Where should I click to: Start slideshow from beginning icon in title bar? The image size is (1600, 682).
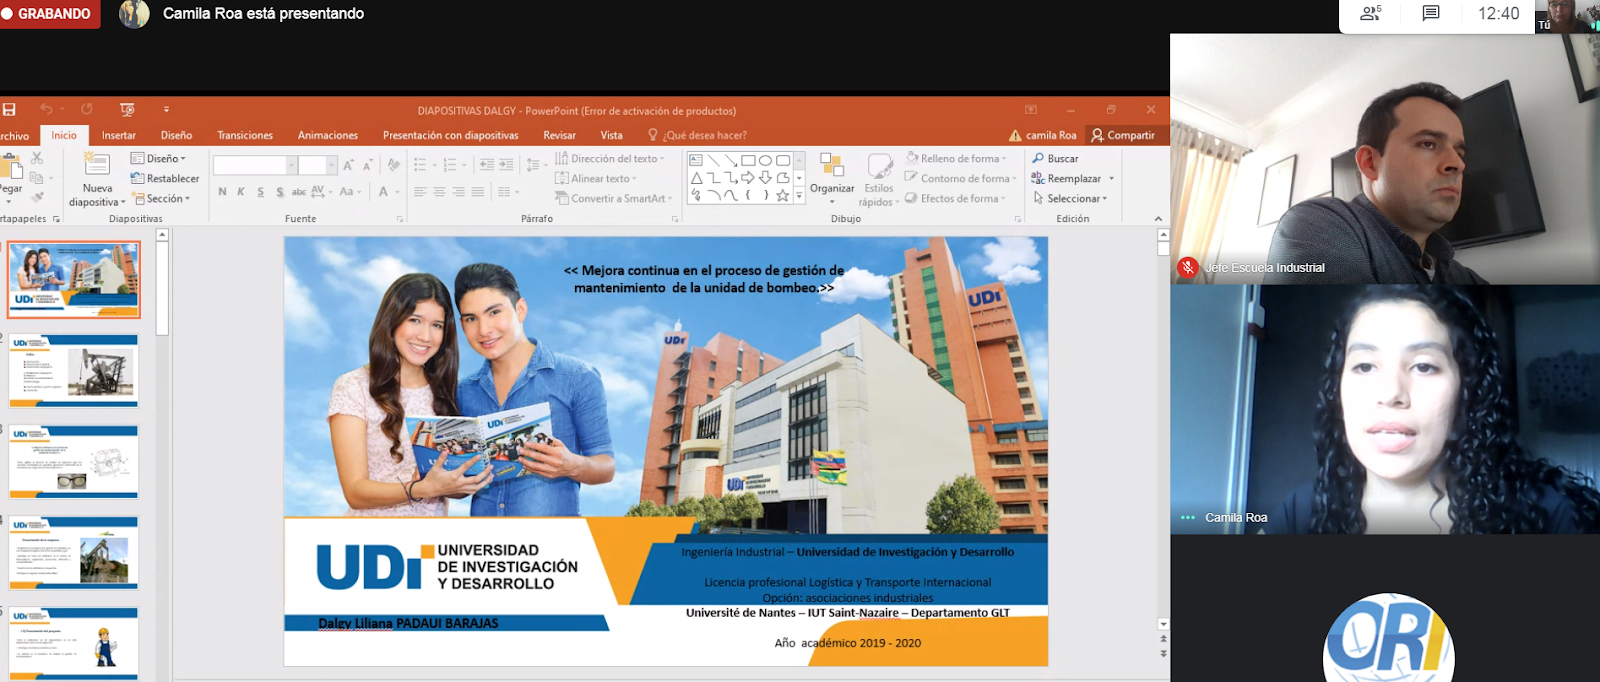(x=127, y=109)
